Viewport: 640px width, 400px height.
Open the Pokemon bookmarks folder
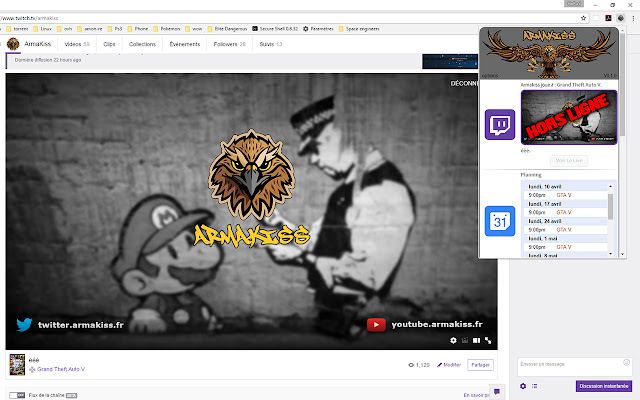[x=167, y=29]
